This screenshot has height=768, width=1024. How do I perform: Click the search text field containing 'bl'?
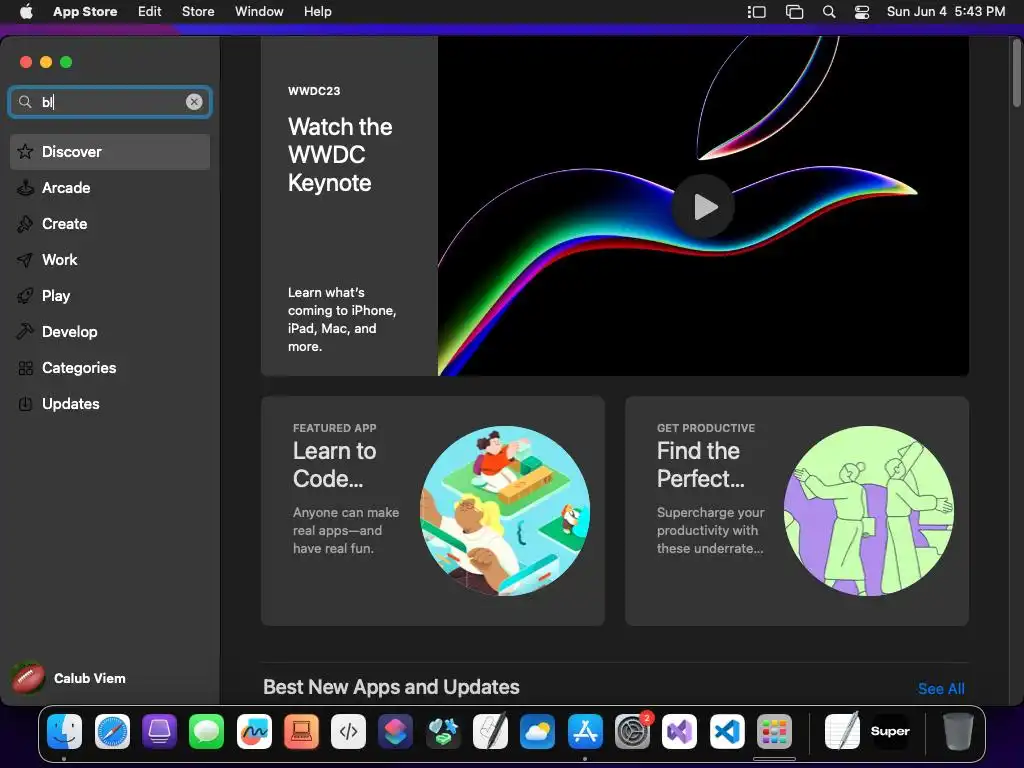110,102
